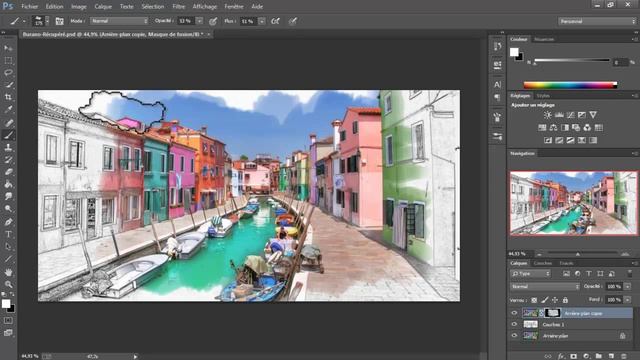Open the Fichier menu
This screenshot has height=360, width=640.
29,7
